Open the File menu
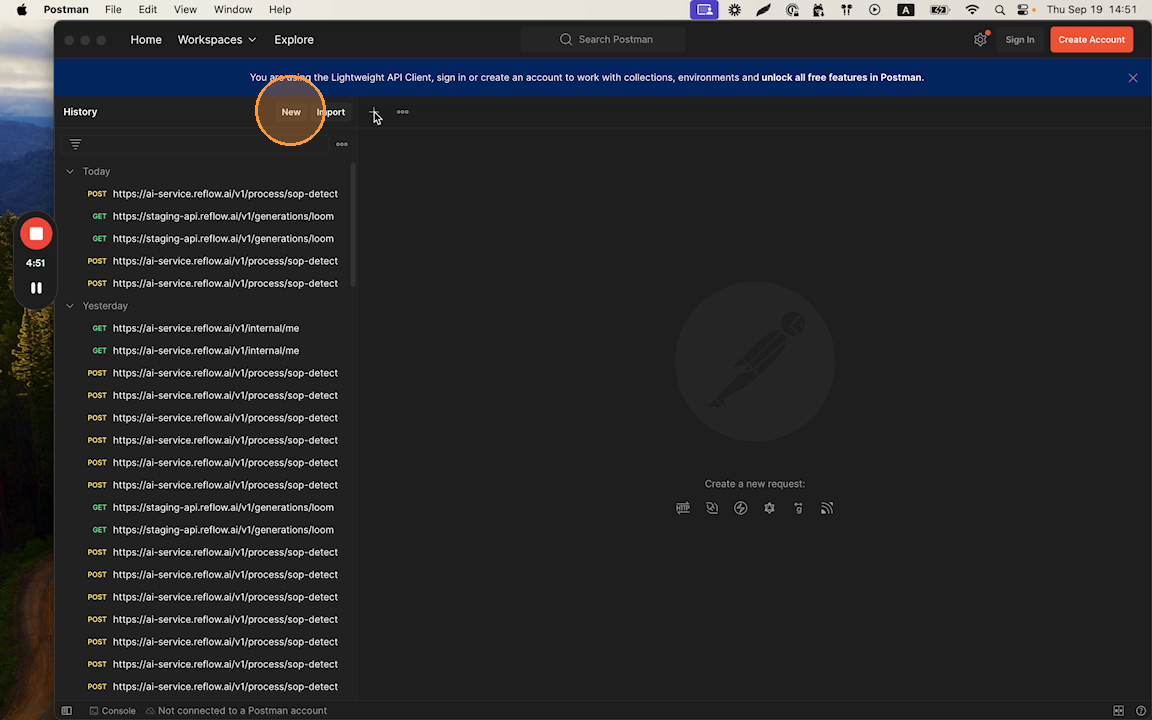 (x=113, y=10)
